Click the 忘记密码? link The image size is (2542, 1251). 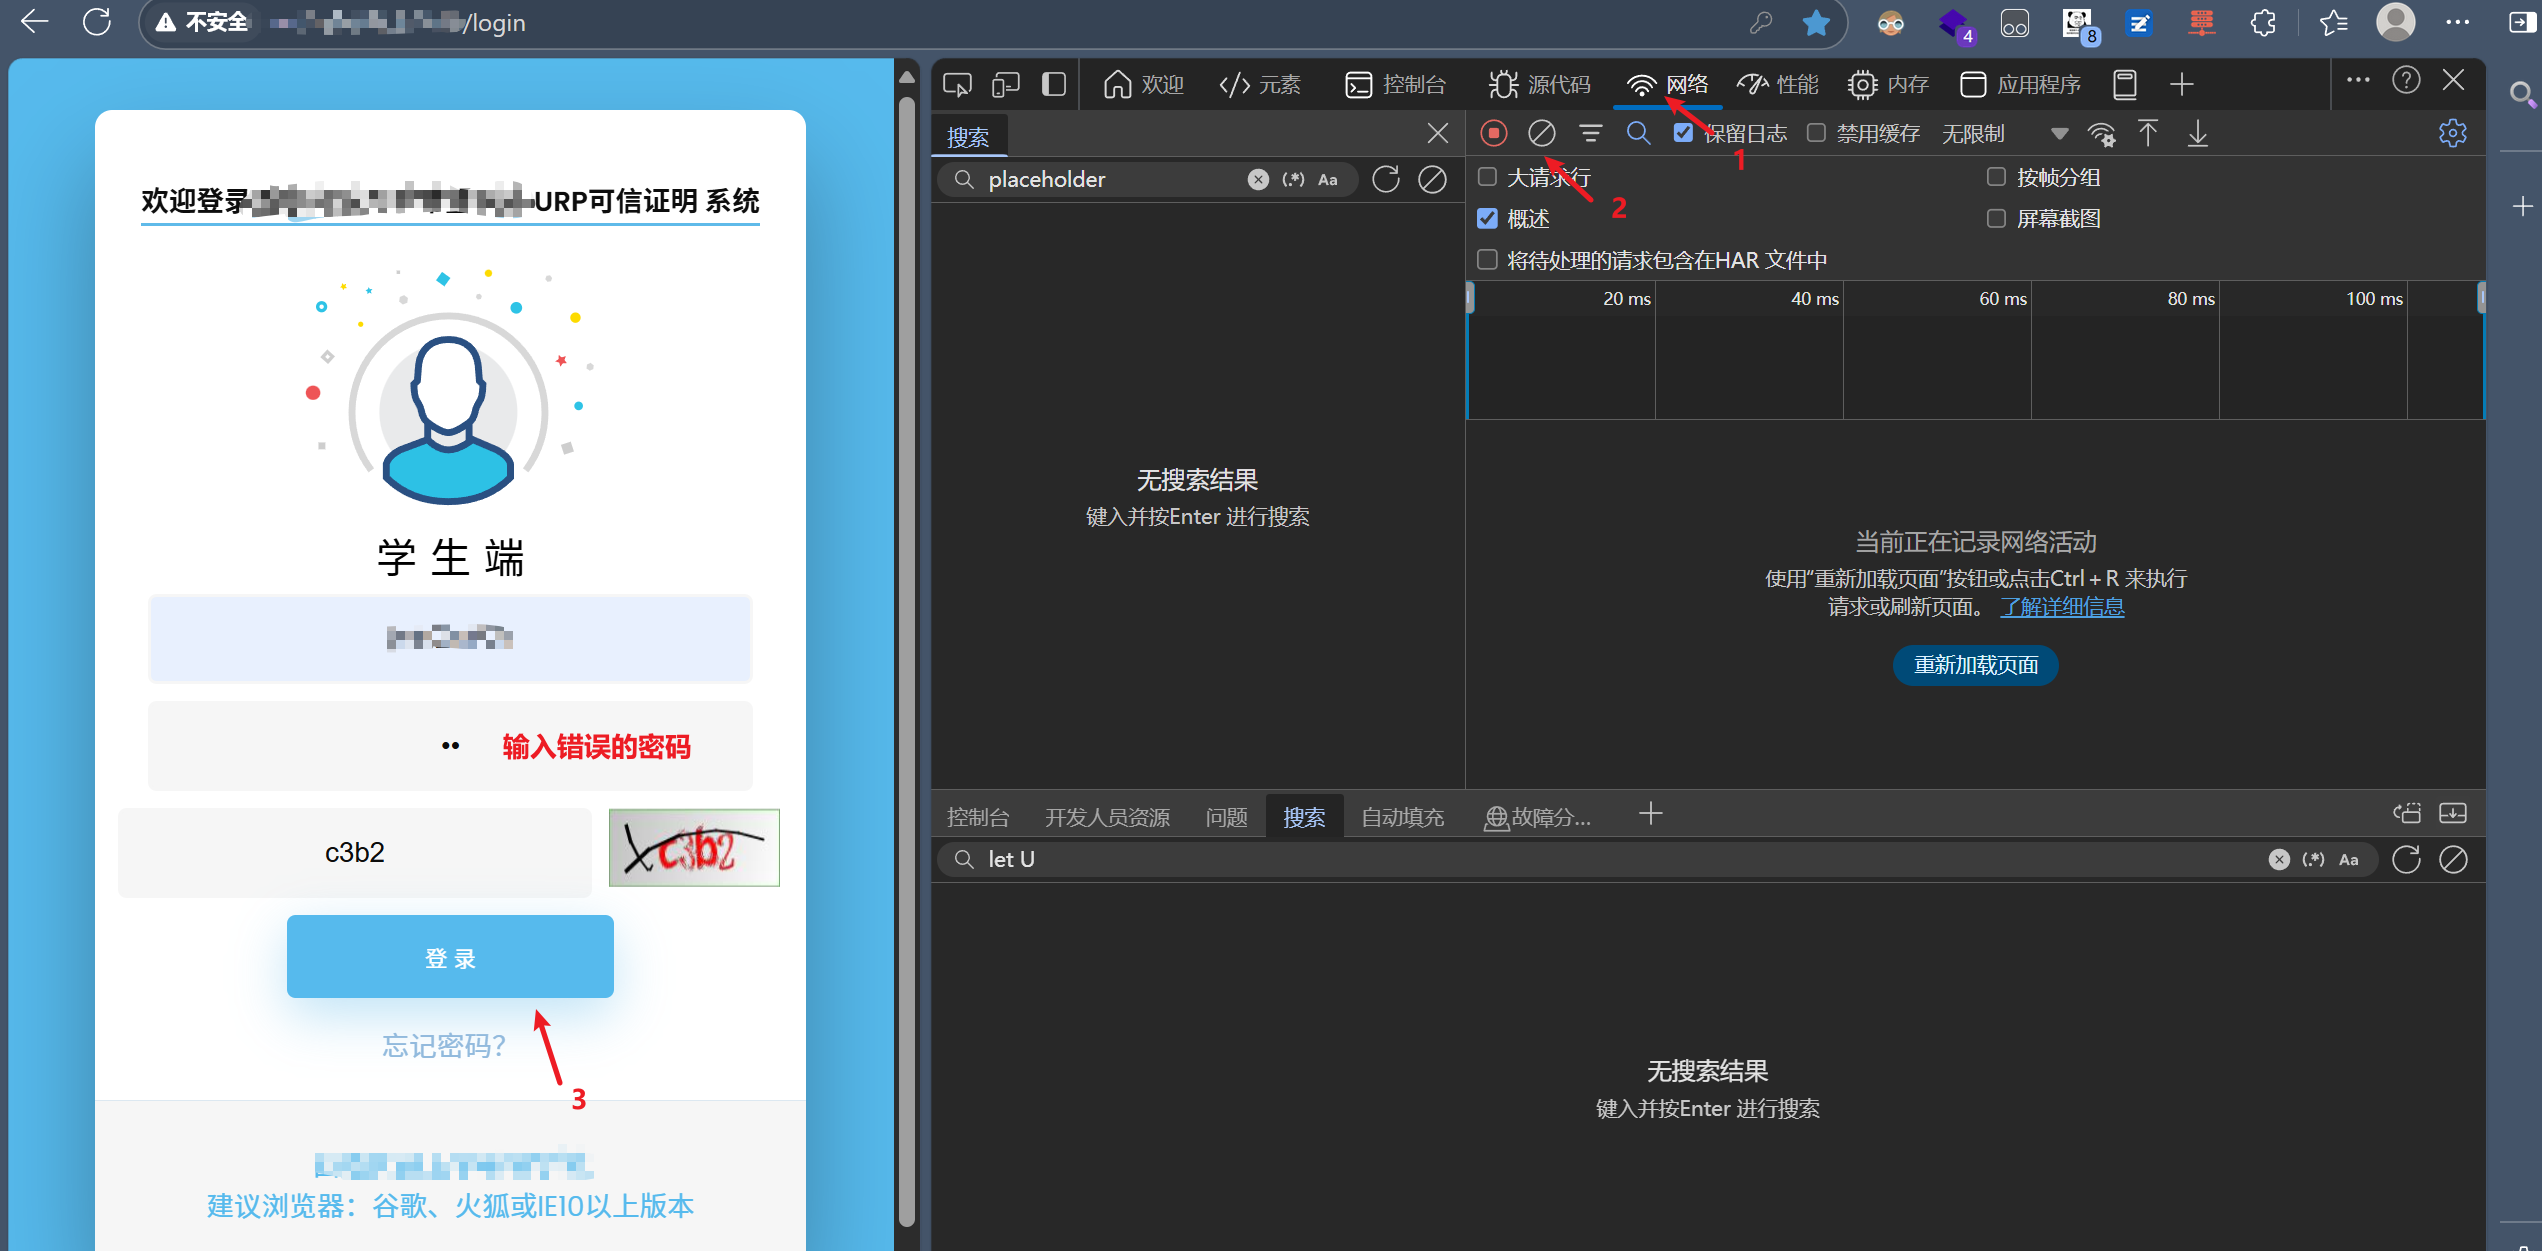[x=444, y=1045]
